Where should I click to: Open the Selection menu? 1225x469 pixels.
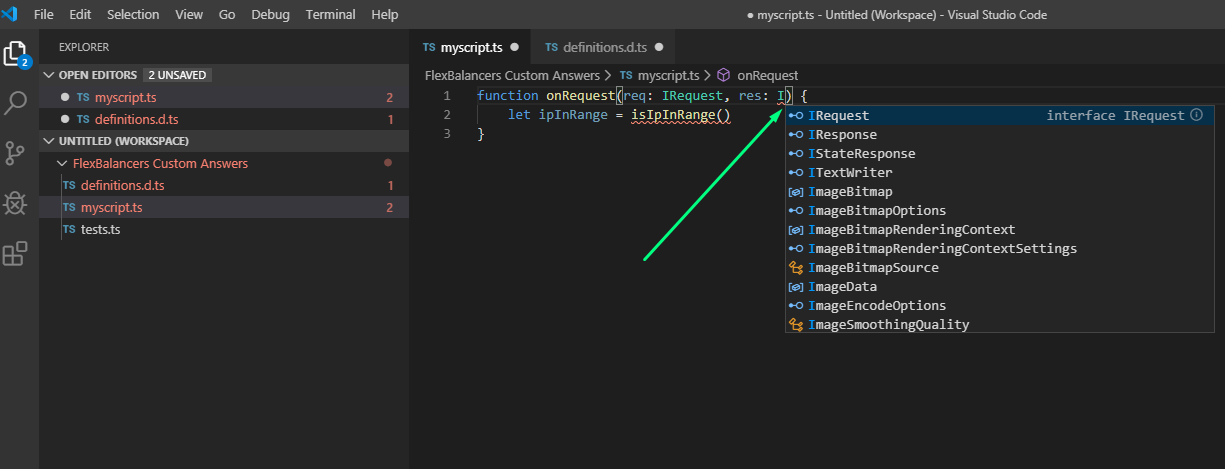(133, 15)
